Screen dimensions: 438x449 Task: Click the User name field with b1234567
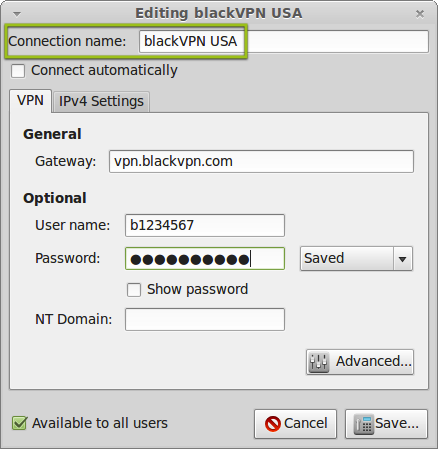205,226
